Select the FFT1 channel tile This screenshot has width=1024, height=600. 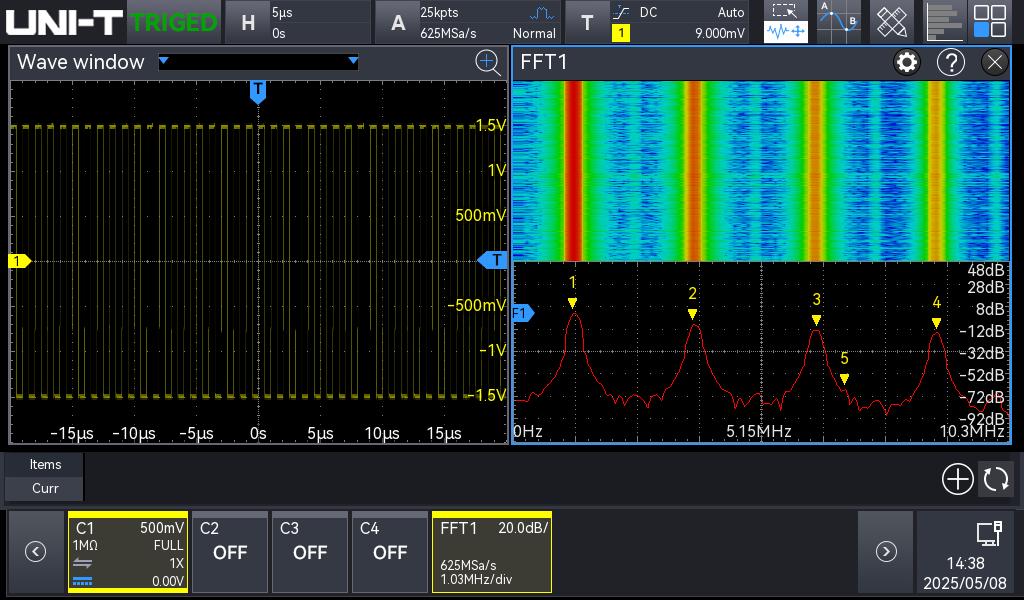[x=491, y=552]
